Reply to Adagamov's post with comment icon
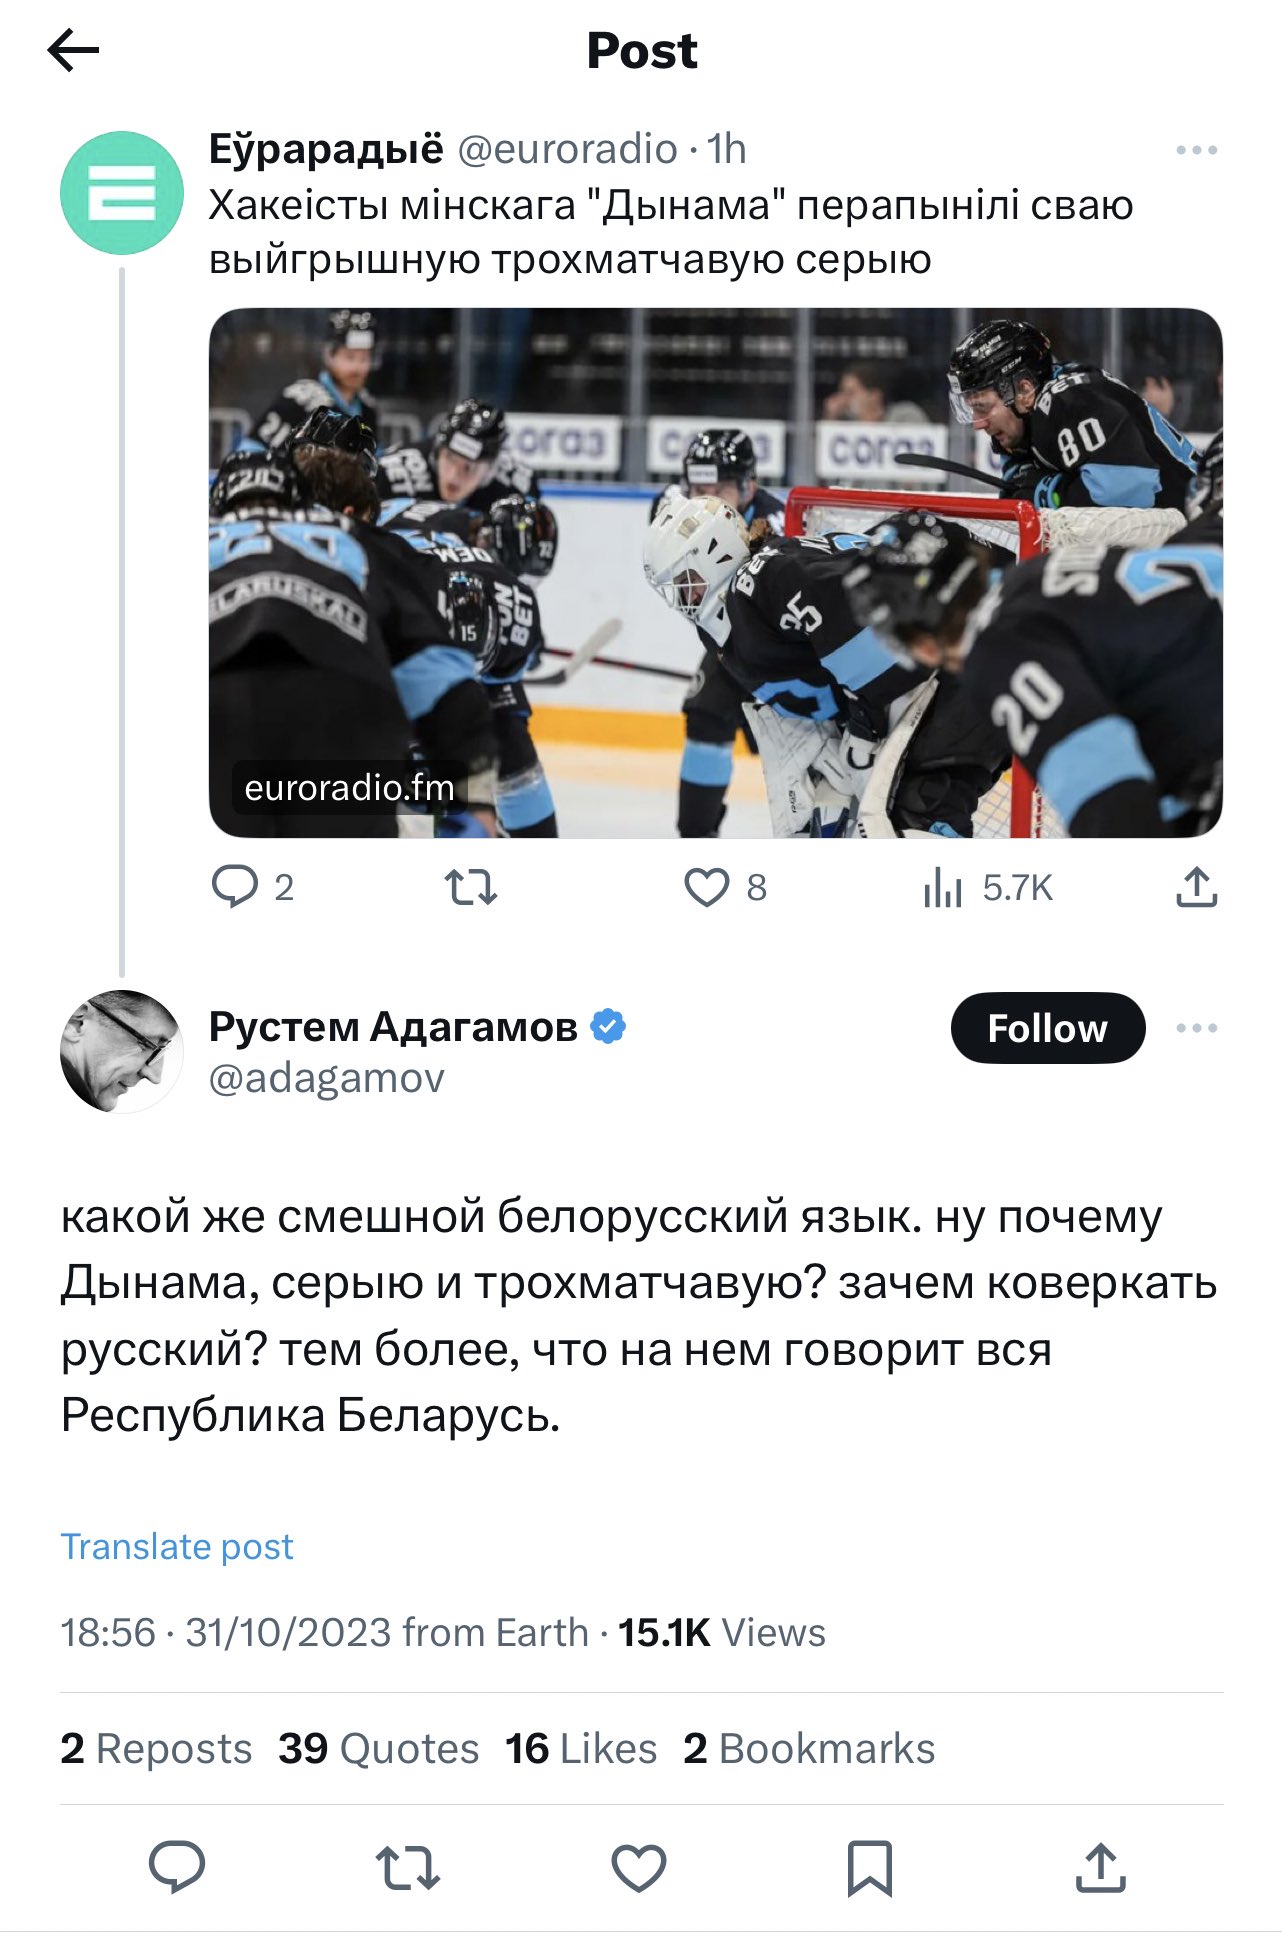 coord(177,1866)
